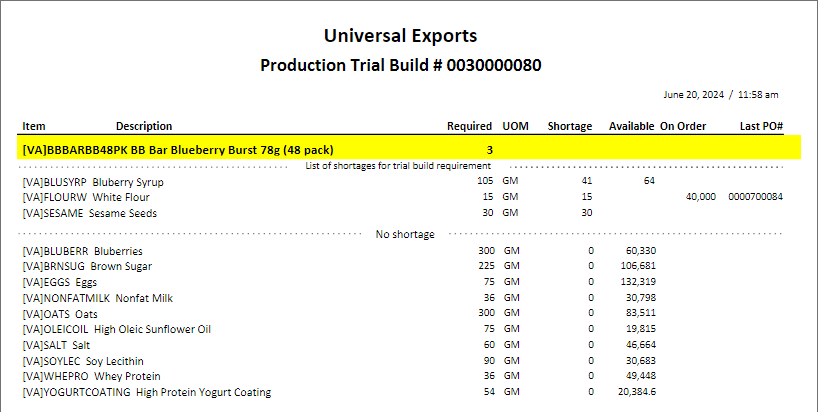This screenshot has height=412, width=818.
Task: Click the Universal Exports report title
Action: click(400, 37)
